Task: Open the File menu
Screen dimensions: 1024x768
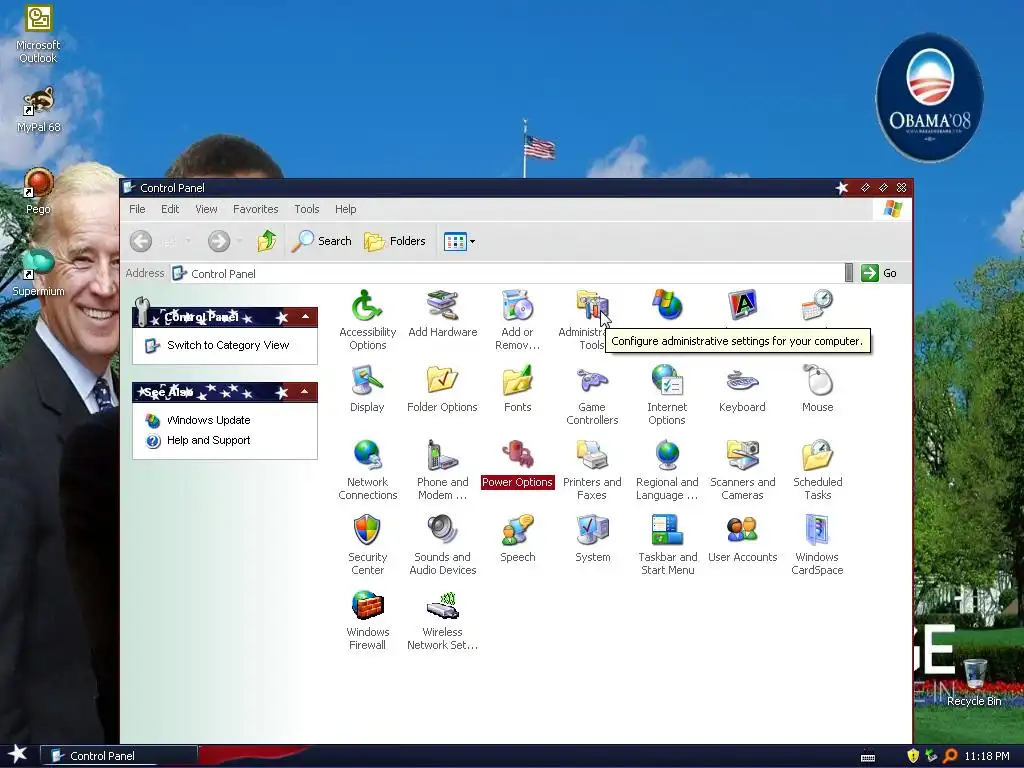Action: point(137,209)
